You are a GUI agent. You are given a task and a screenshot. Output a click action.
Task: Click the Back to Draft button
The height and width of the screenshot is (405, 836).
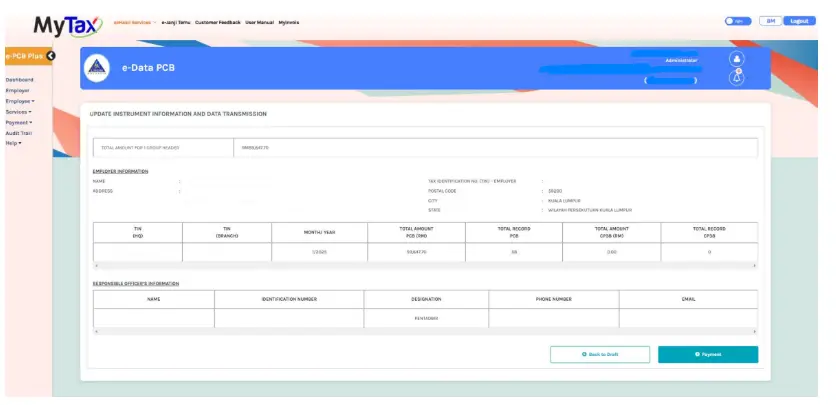[x=600, y=354]
